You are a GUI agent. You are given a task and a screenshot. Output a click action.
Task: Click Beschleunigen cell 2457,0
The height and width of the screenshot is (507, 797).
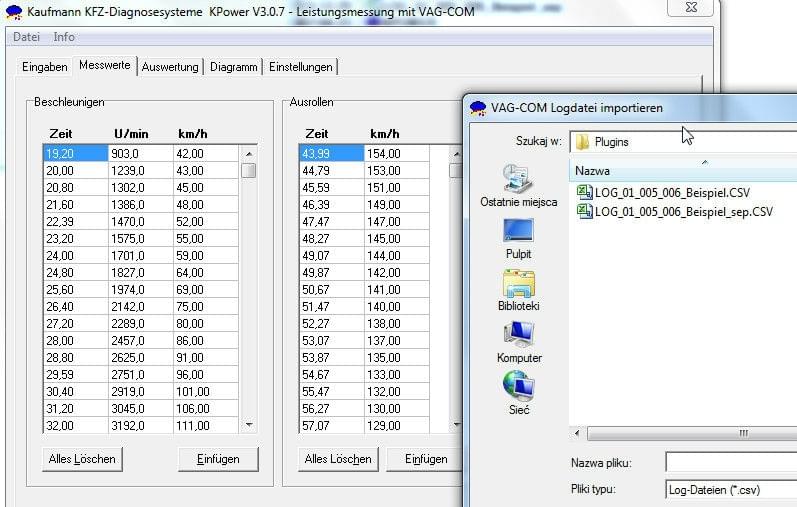pos(141,341)
